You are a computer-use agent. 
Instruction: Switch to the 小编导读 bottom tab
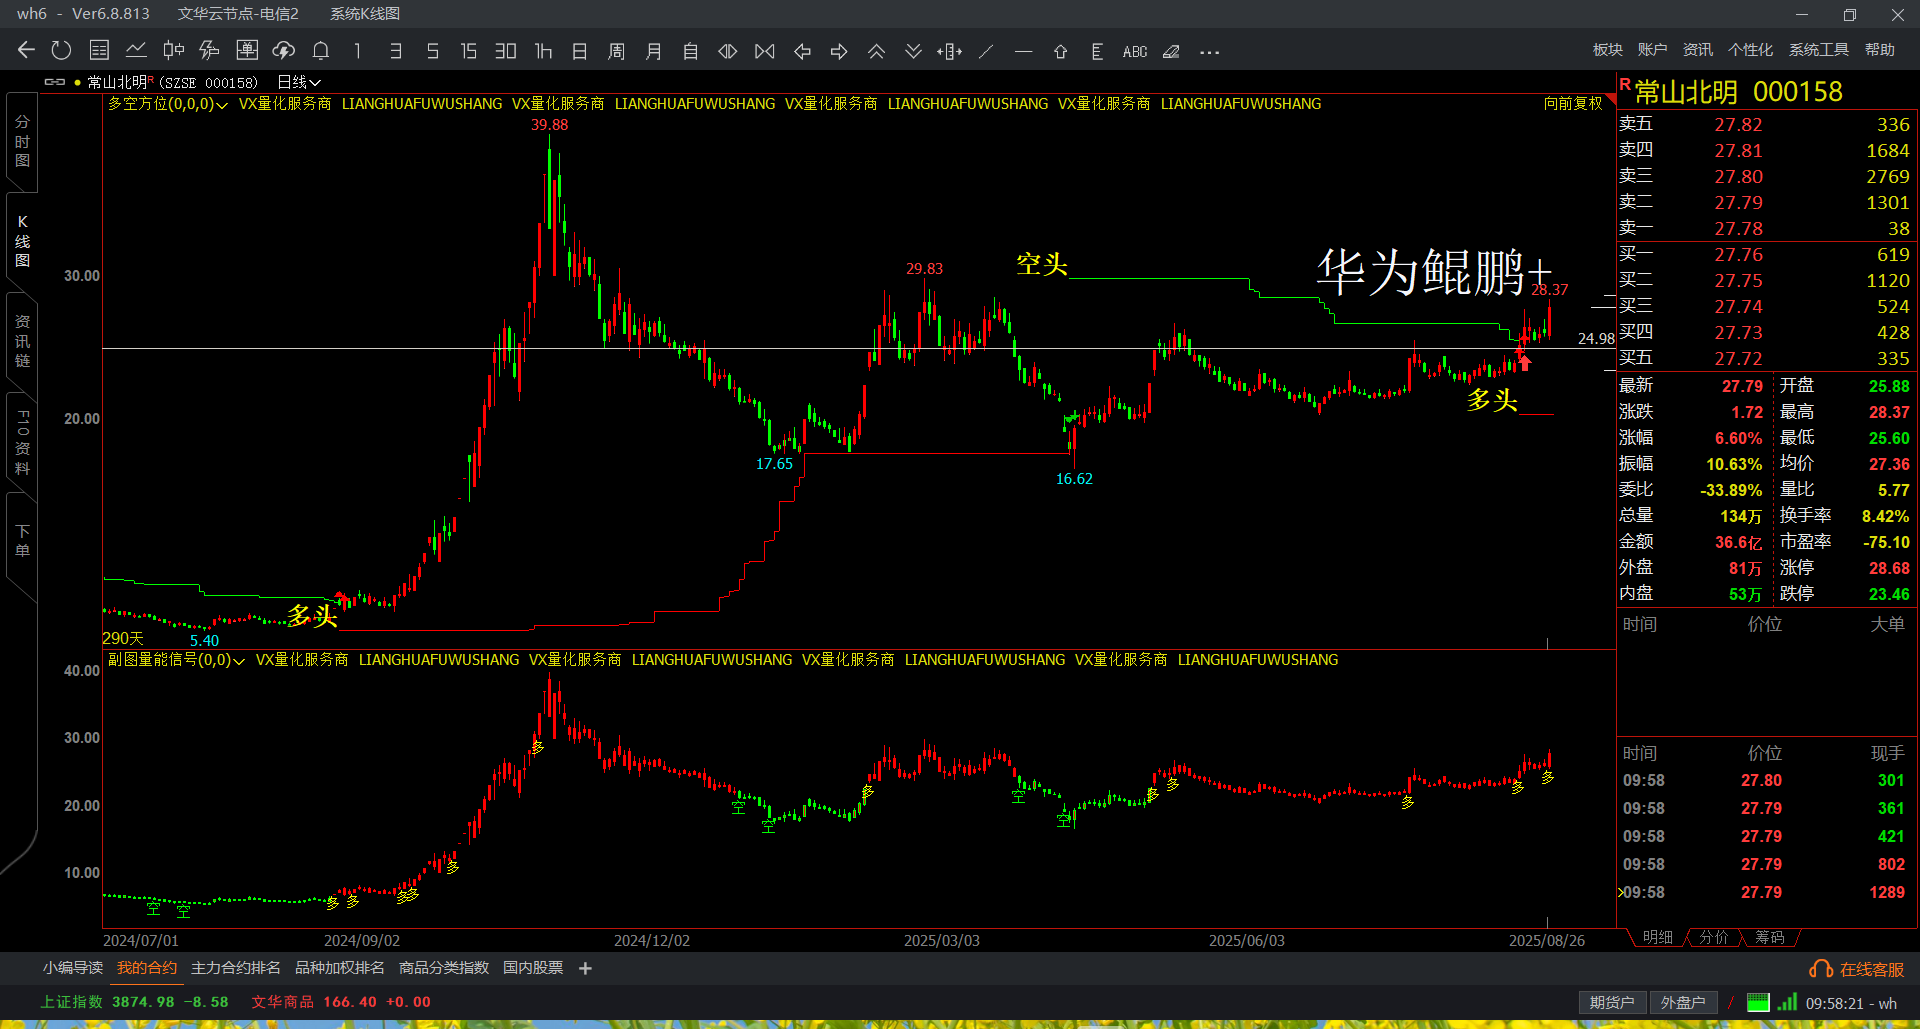point(73,968)
